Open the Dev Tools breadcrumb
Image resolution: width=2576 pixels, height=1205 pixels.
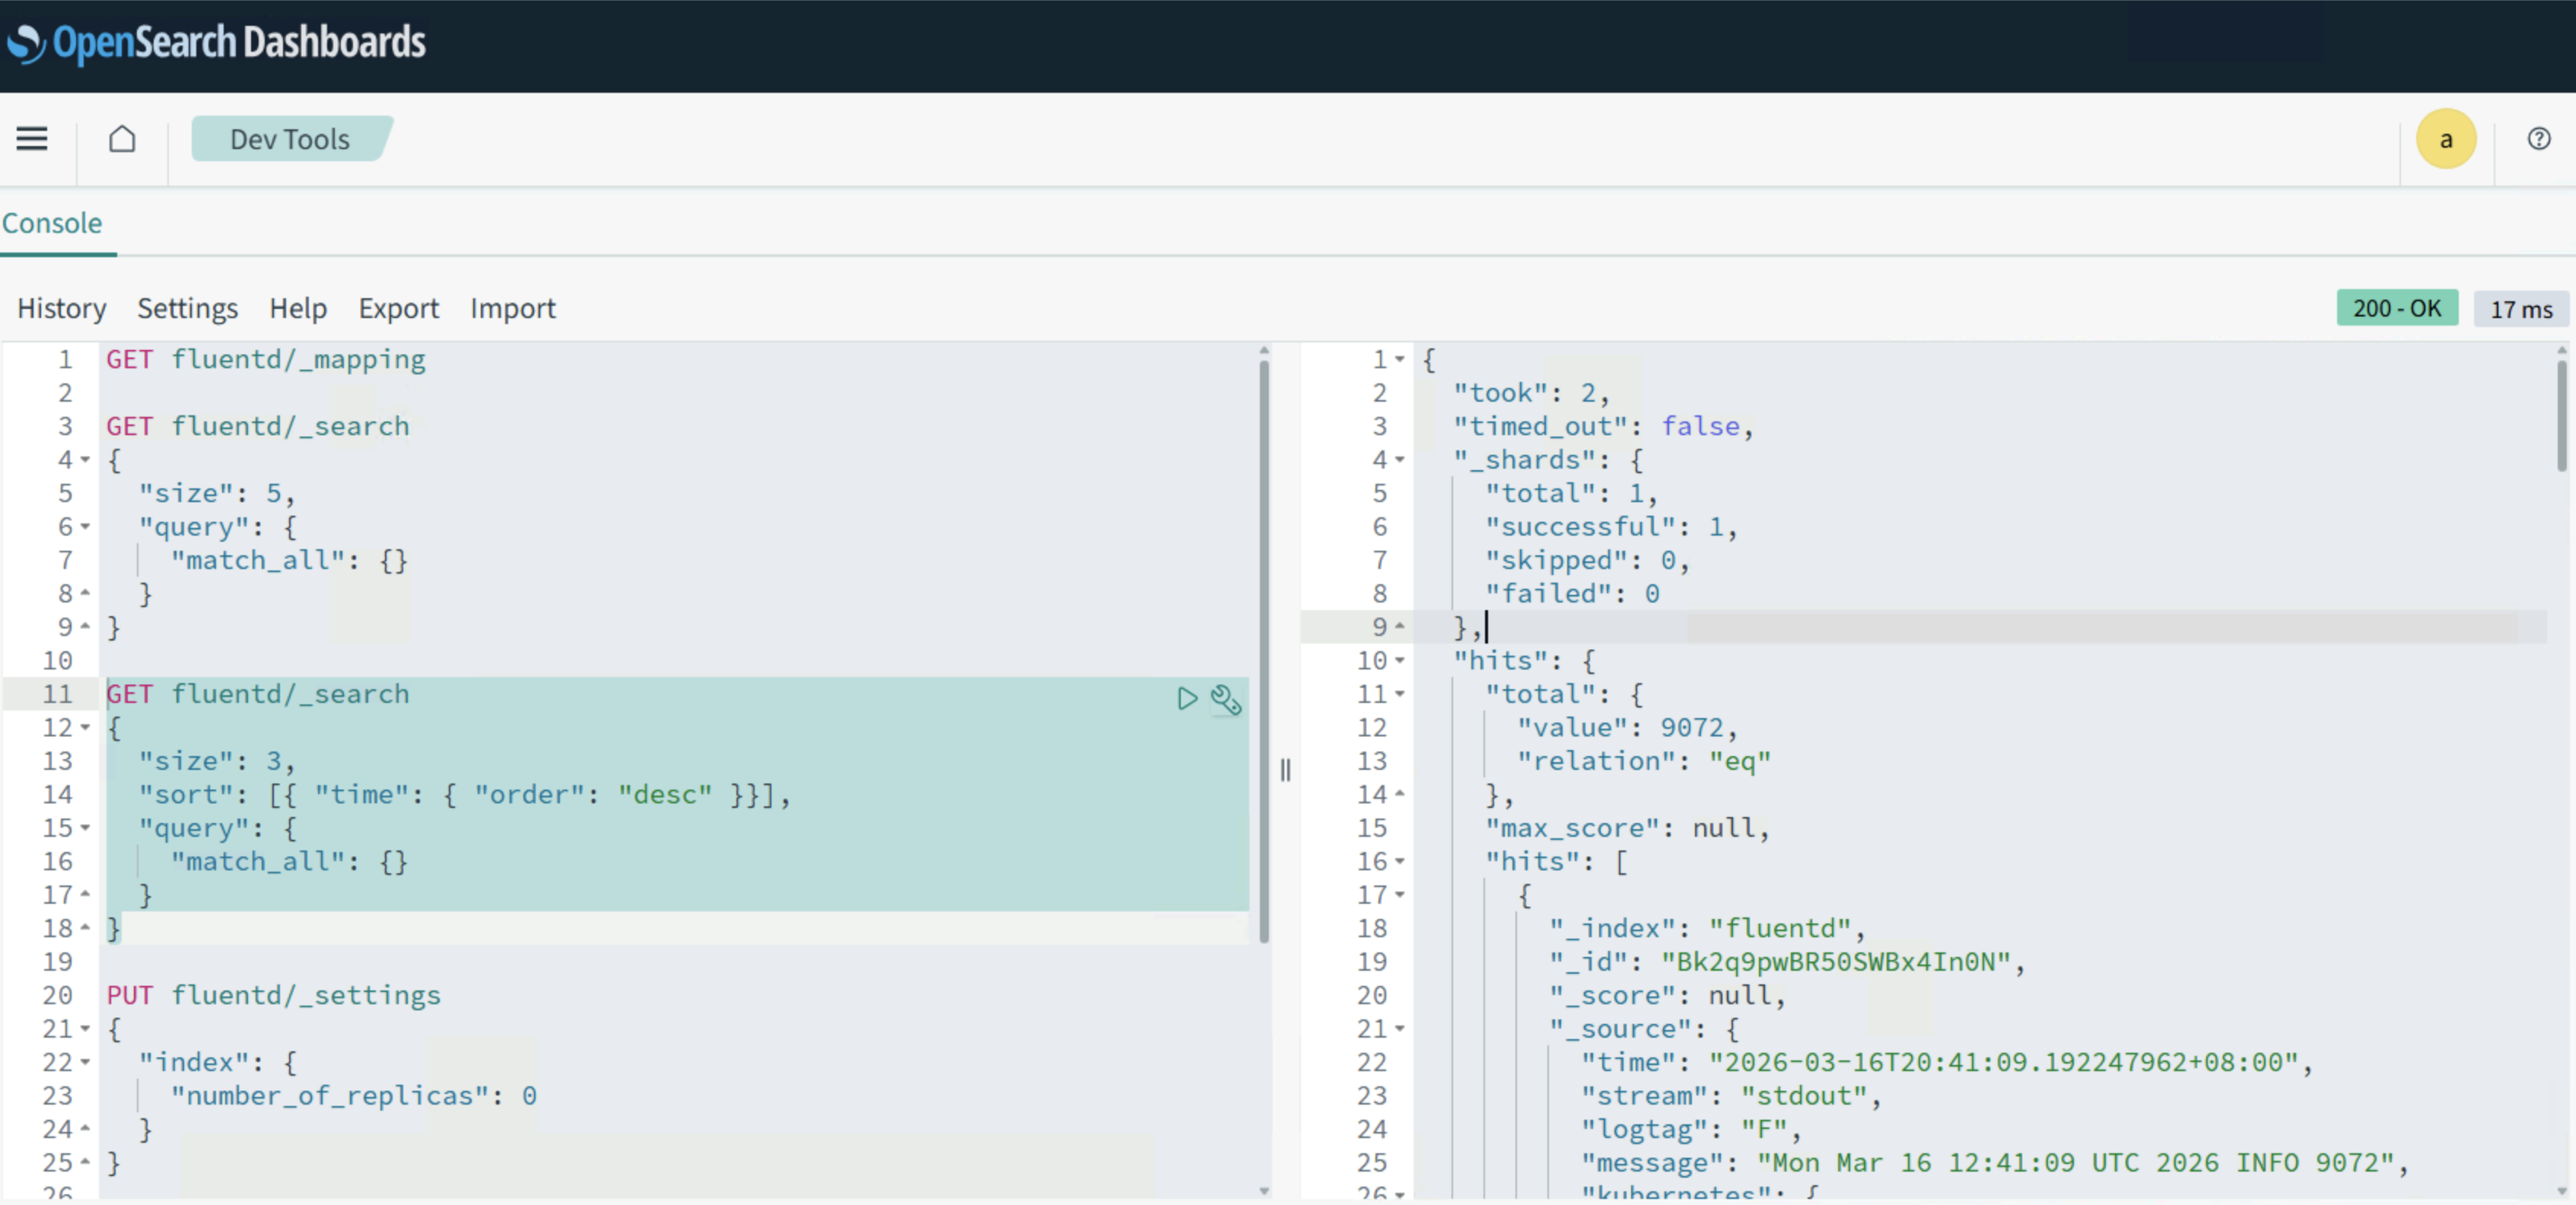290,139
